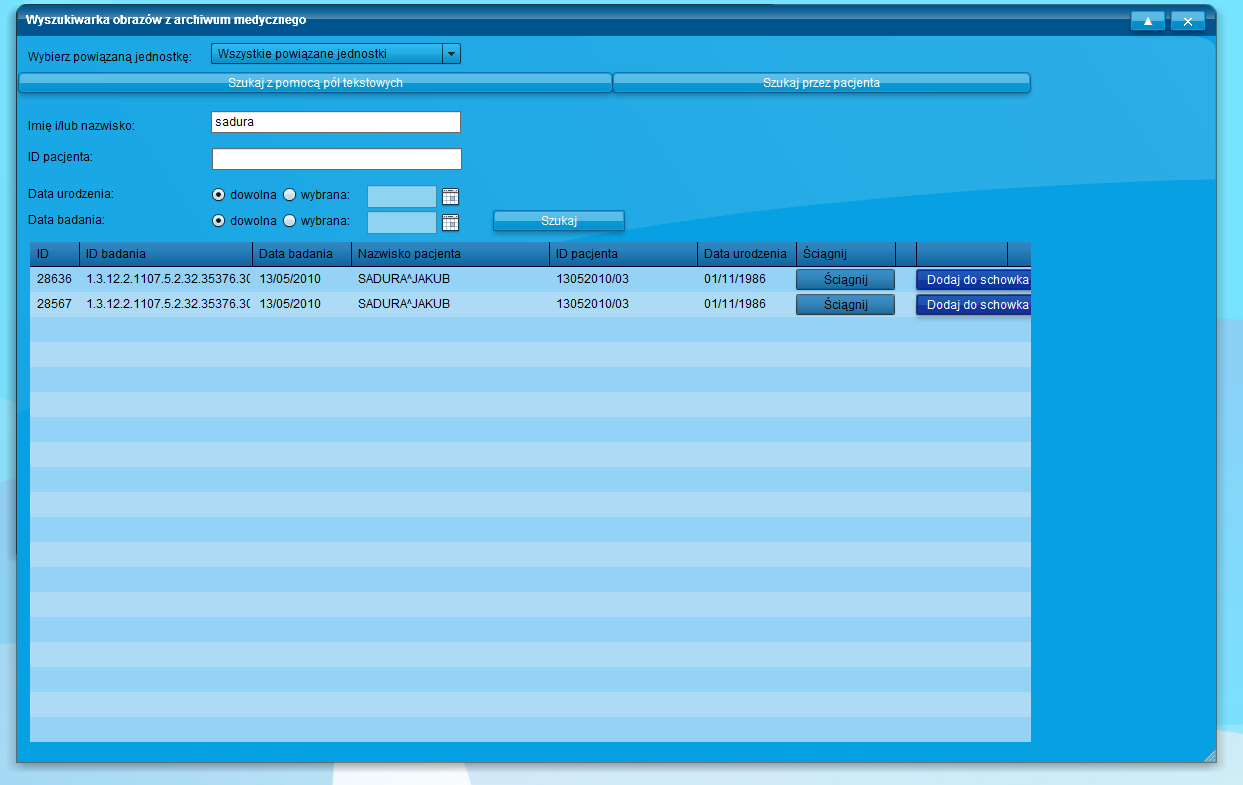The width and height of the screenshot is (1243, 785).
Task: Close the Wyszukiwarka obrazów window
Action: tap(1188, 21)
